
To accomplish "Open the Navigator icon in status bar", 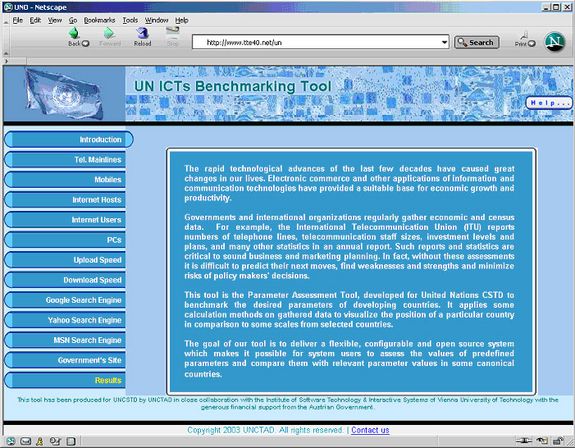I will click(10, 441).
